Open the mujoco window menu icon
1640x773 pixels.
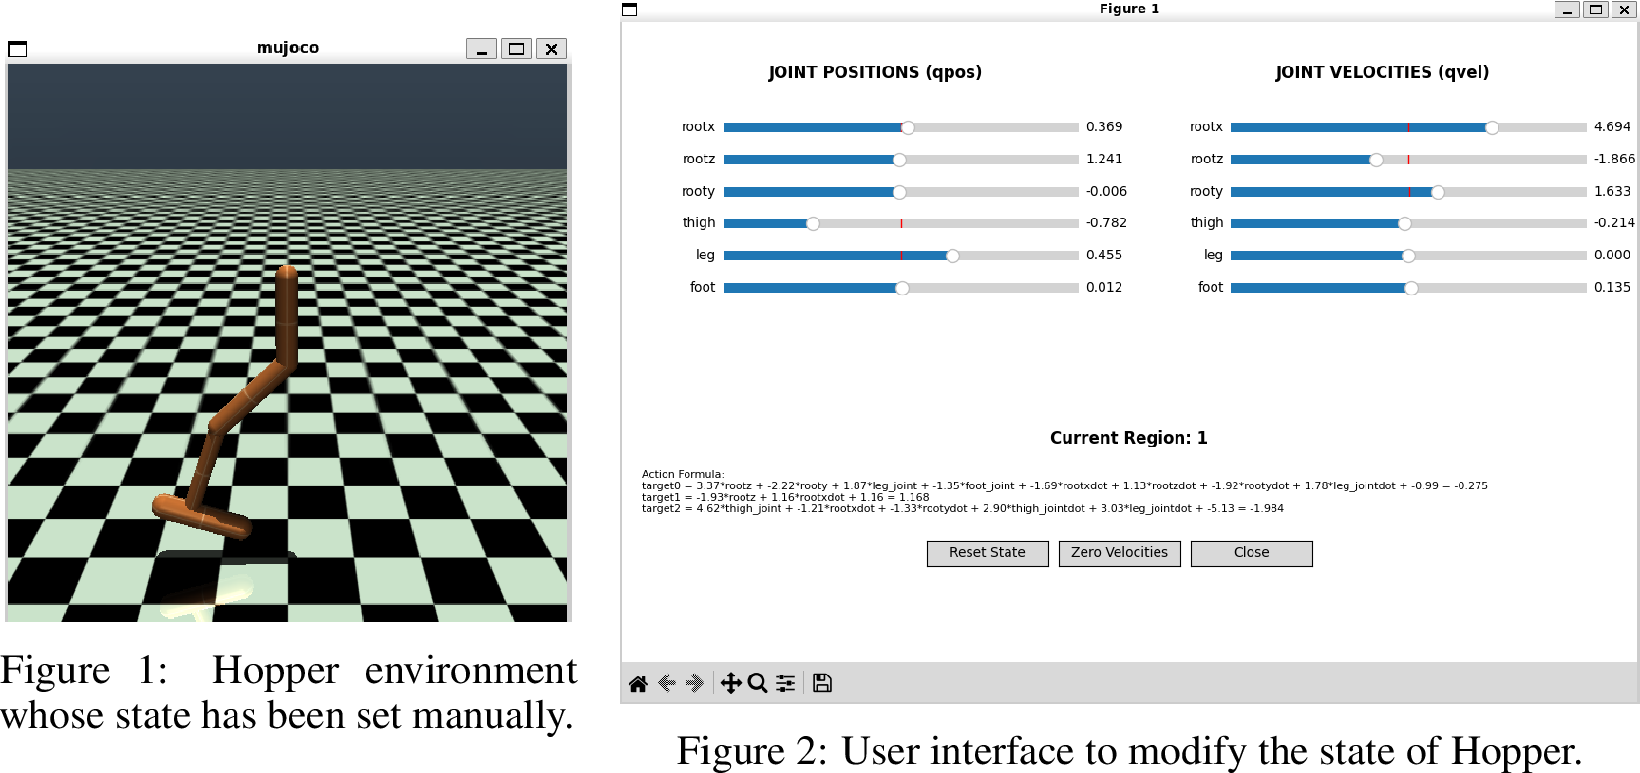pyautogui.click(x=18, y=49)
